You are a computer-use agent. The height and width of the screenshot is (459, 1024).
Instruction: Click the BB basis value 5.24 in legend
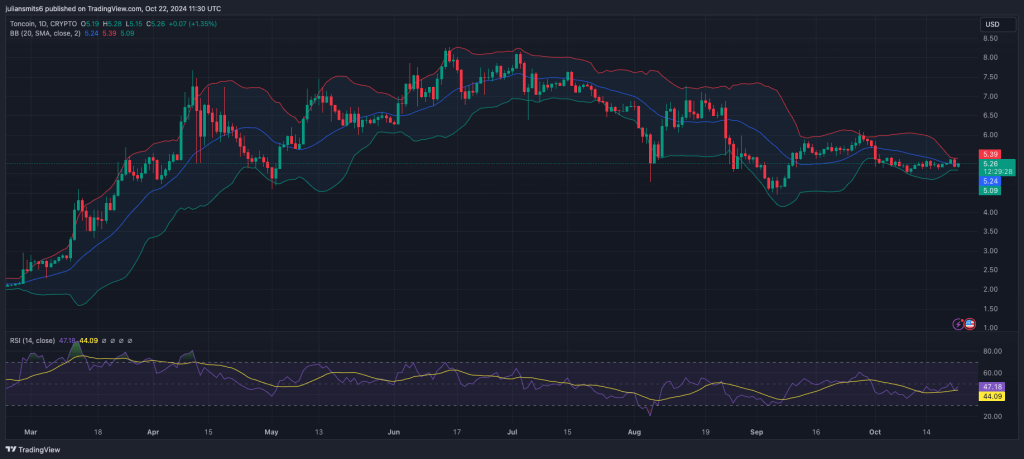(x=91, y=33)
